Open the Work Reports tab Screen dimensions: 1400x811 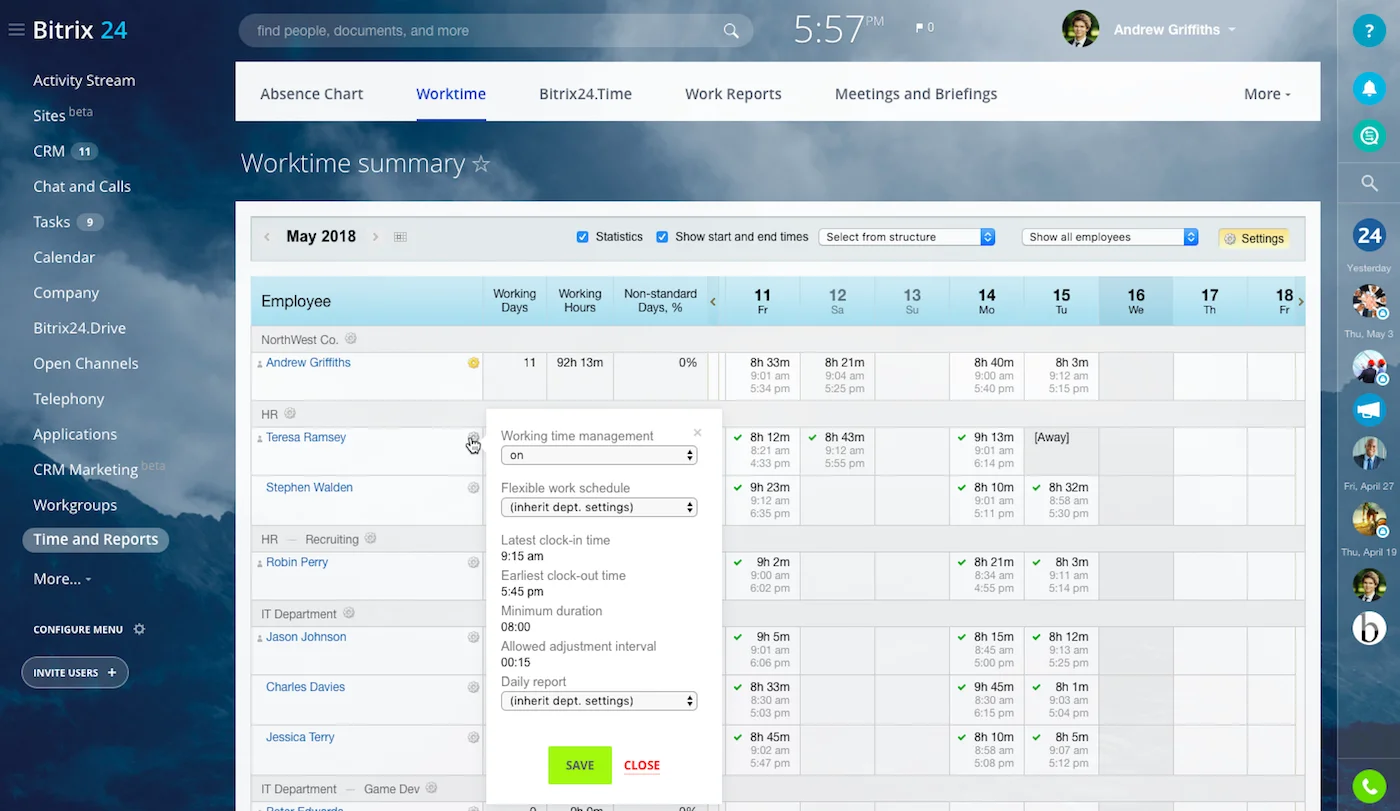[733, 94]
